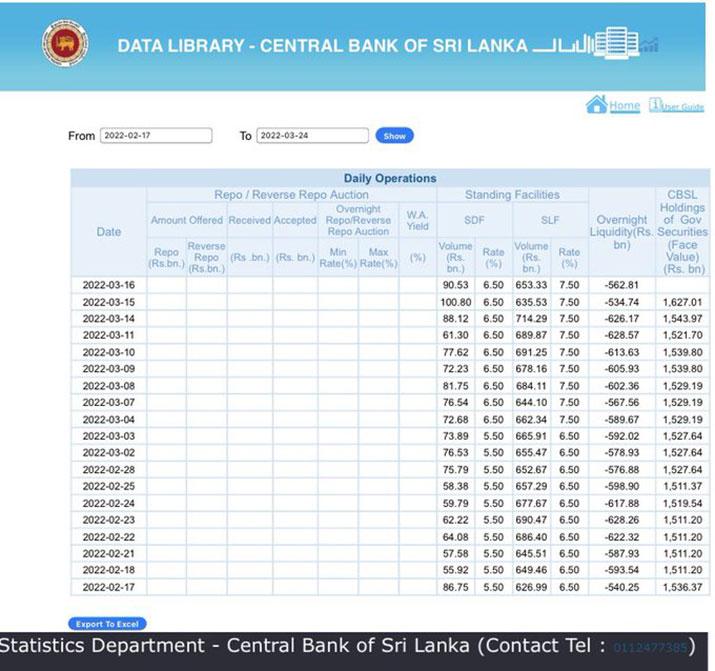Select the date cell 2022-03-09
This screenshot has width=715, height=671.
[x=109, y=369]
